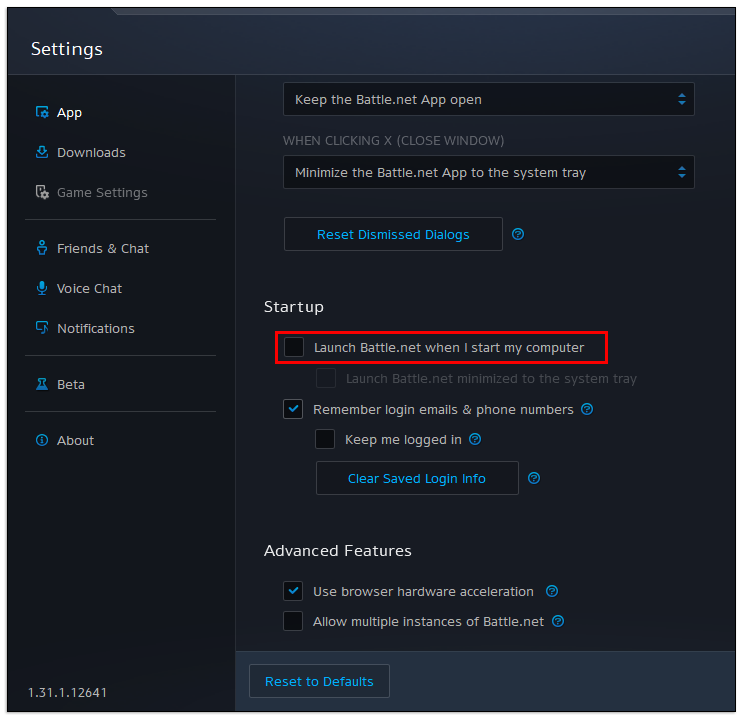Open the Beta settings section
The height and width of the screenshot is (720, 744).
click(71, 384)
